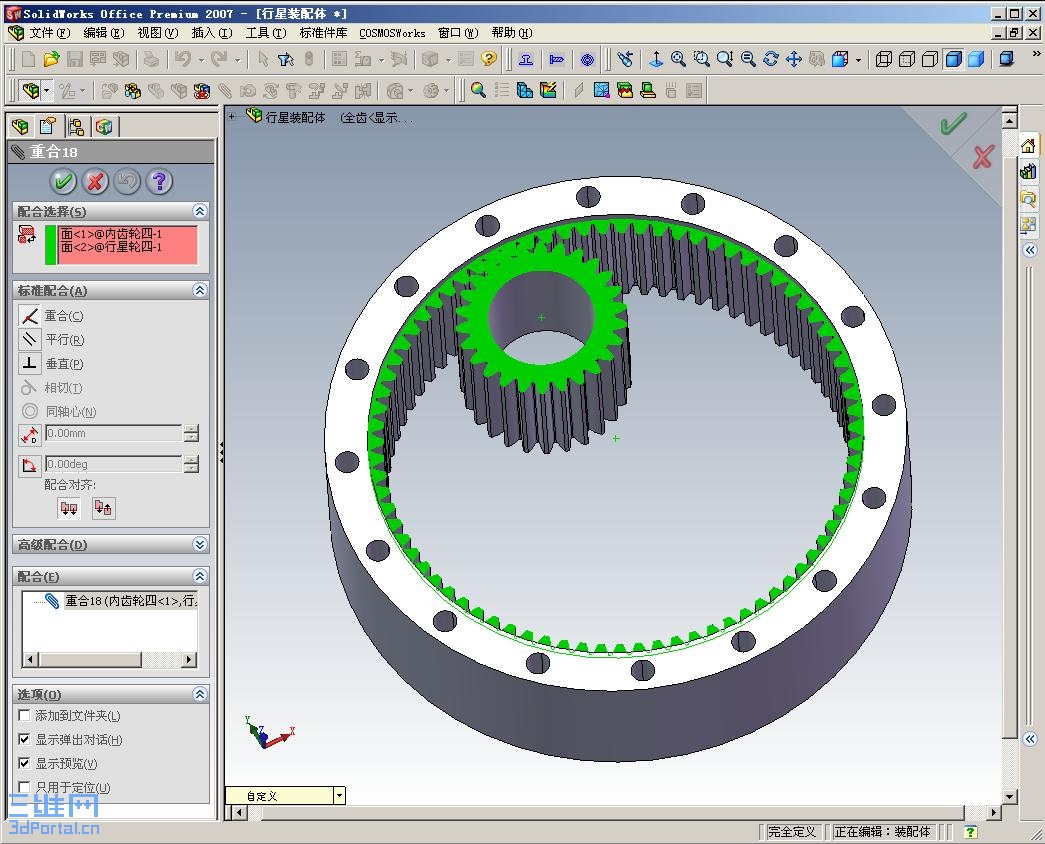Open the ConfigurationManager tab
The height and width of the screenshot is (844, 1045).
(x=76, y=126)
